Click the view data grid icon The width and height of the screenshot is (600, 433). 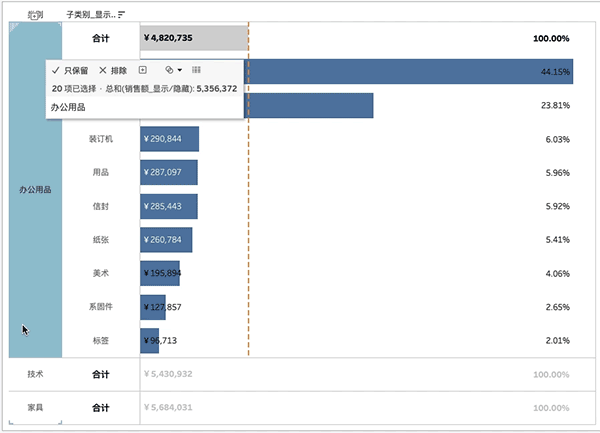pyautogui.click(x=196, y=70)
